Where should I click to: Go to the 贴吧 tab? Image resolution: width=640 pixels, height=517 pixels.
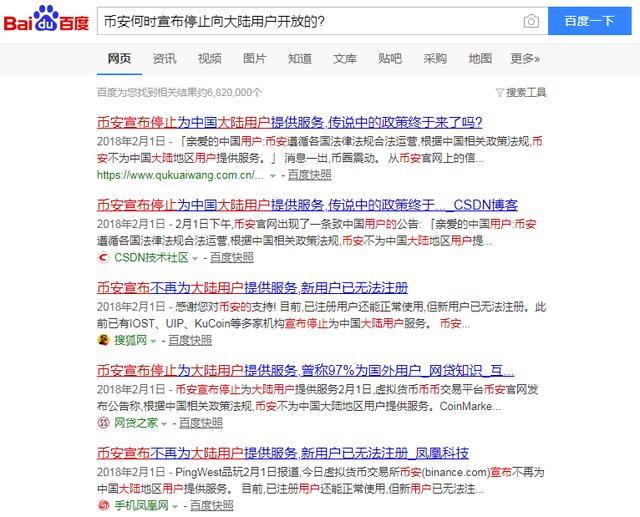[390, 59]
